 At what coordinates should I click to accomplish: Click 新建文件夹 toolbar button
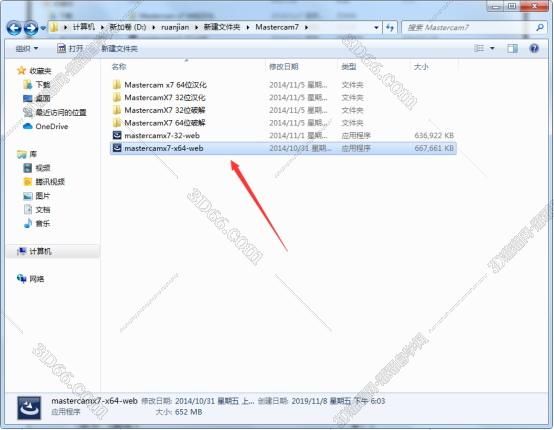tap(119, 48)
